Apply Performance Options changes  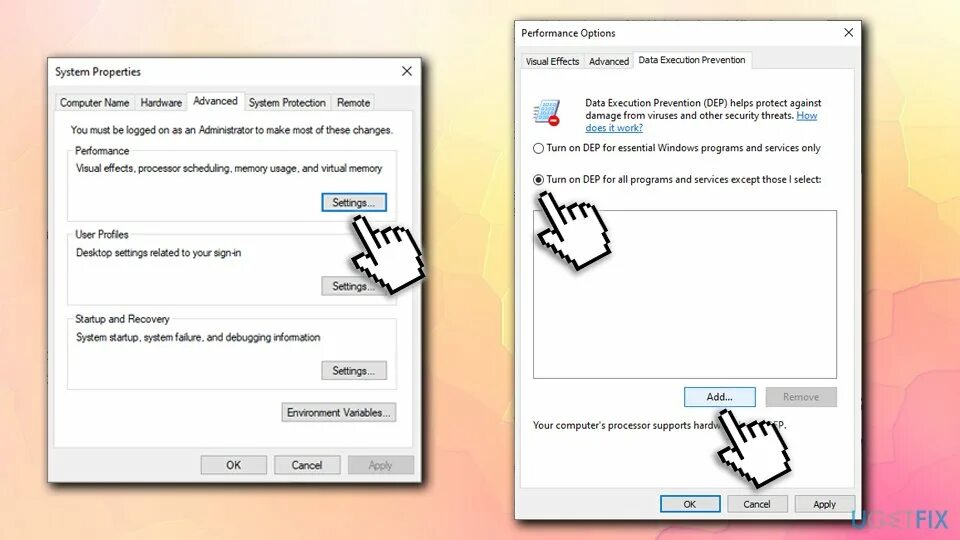tap(824, 504)
